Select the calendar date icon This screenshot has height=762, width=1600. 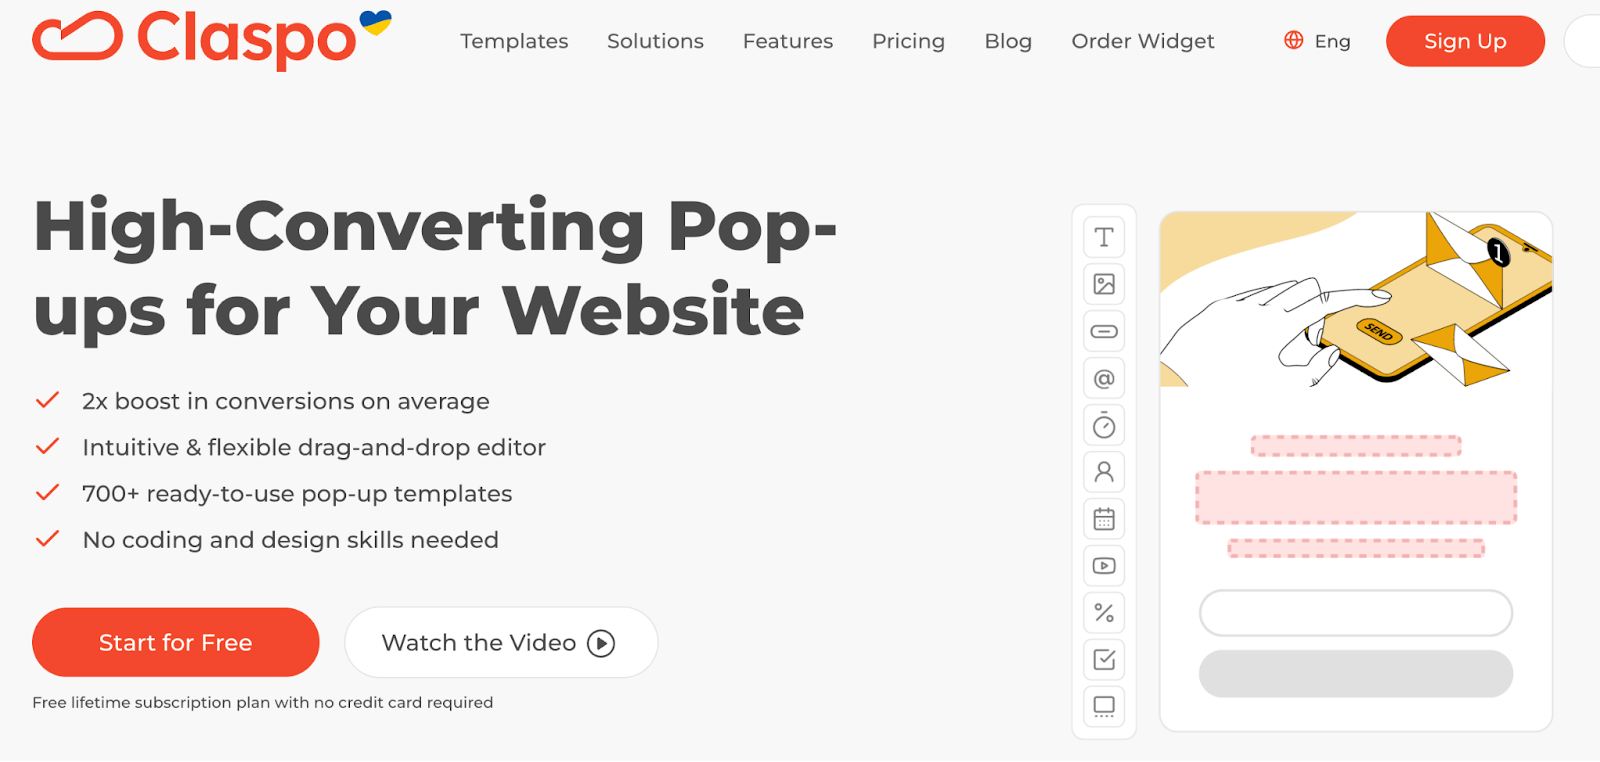click(1104, 519)
